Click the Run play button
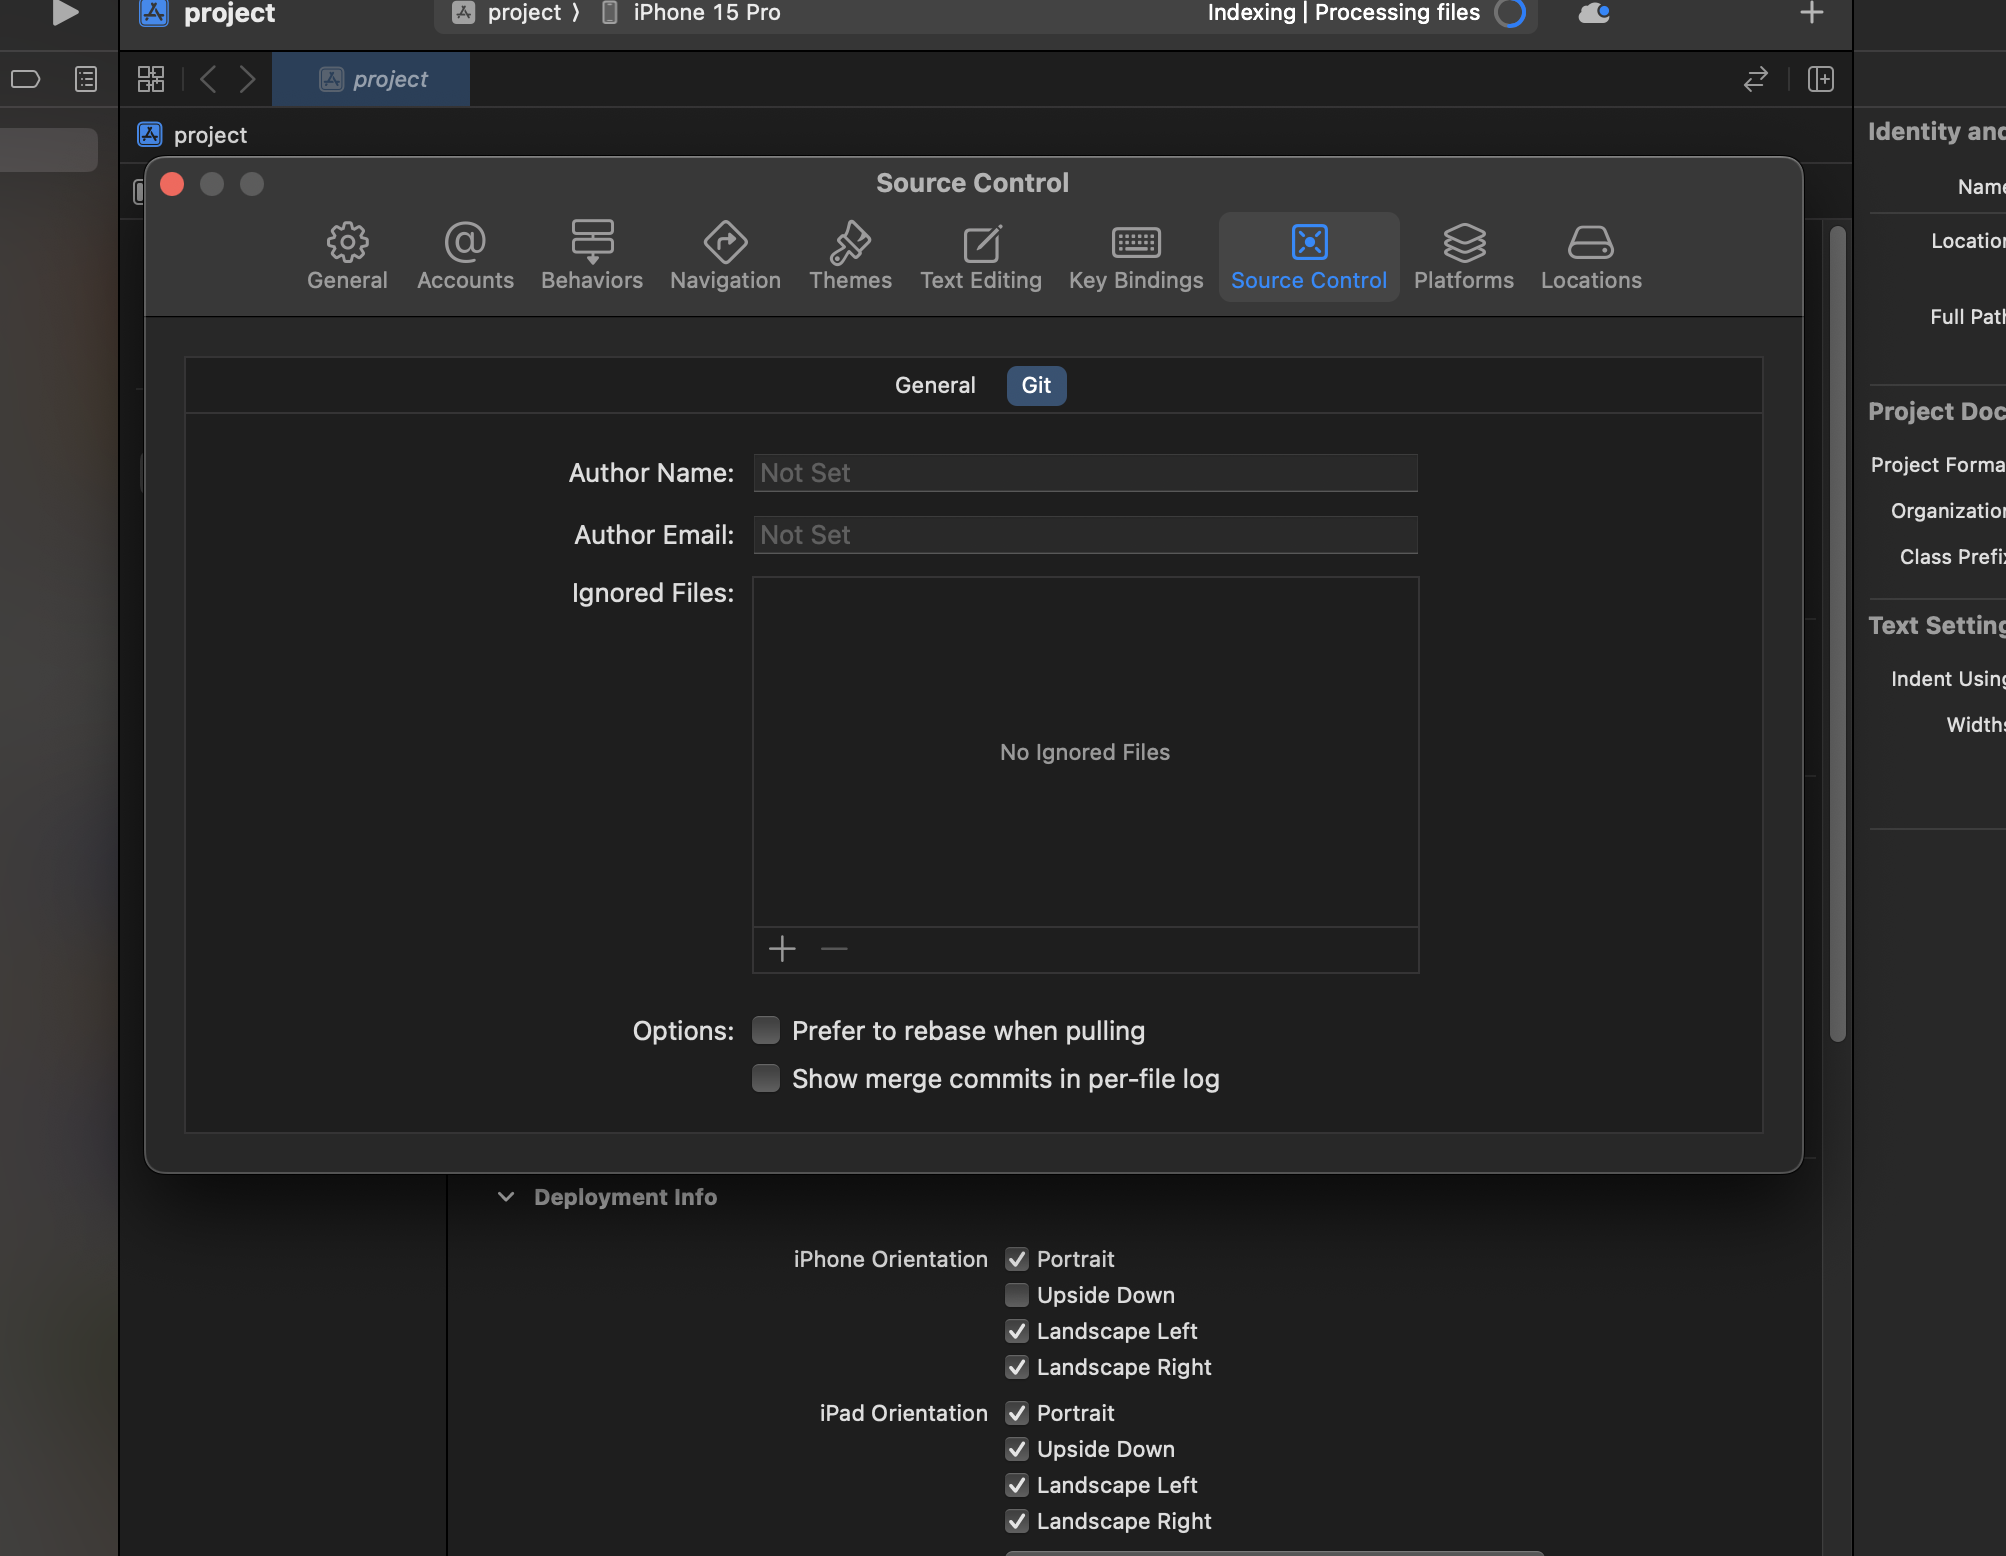 click(65, 13)
